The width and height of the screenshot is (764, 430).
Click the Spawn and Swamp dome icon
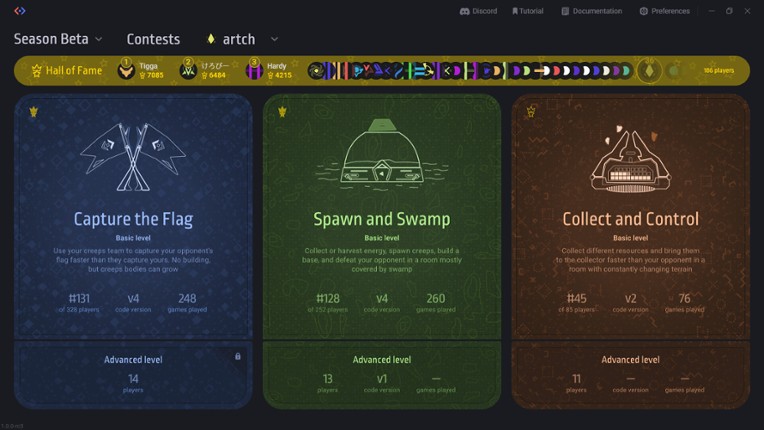pos(381,153)
